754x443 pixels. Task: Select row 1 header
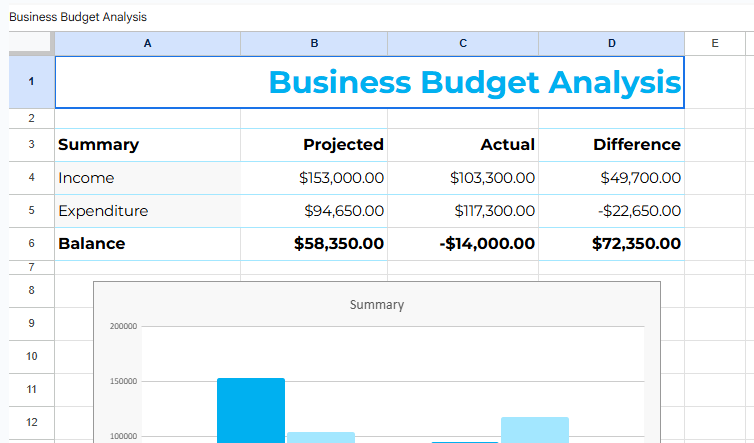pos(31,82)
